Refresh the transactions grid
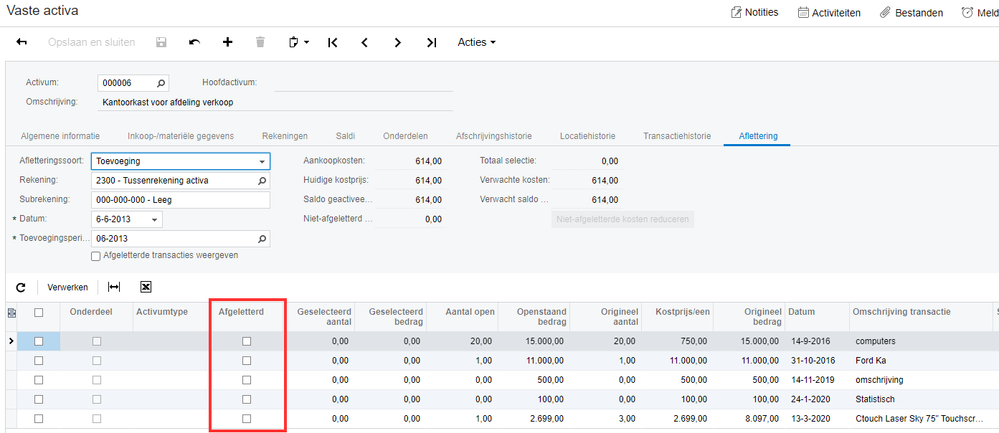The width and height of the screenshot is (999, 433). (x=20, y=287)
